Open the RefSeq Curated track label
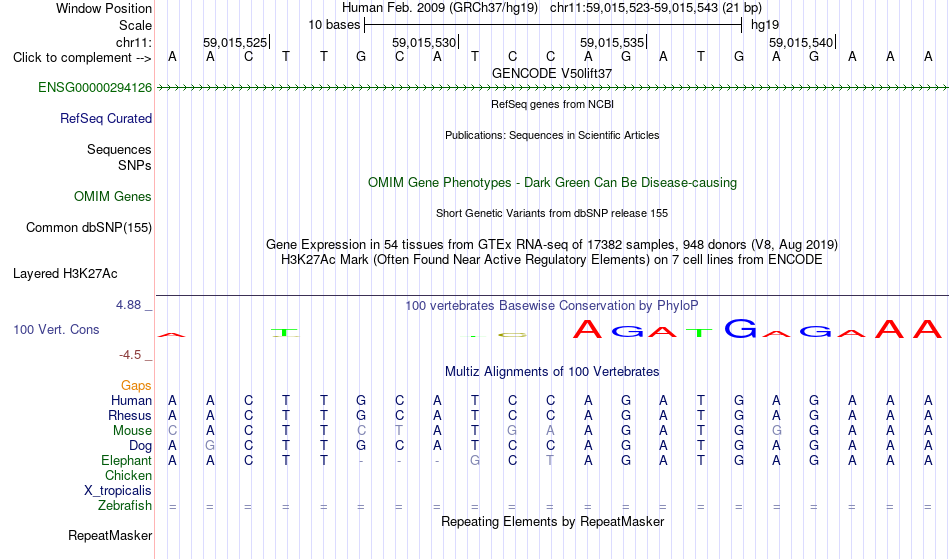Screen dimensions: 950x559 (106, 119)
